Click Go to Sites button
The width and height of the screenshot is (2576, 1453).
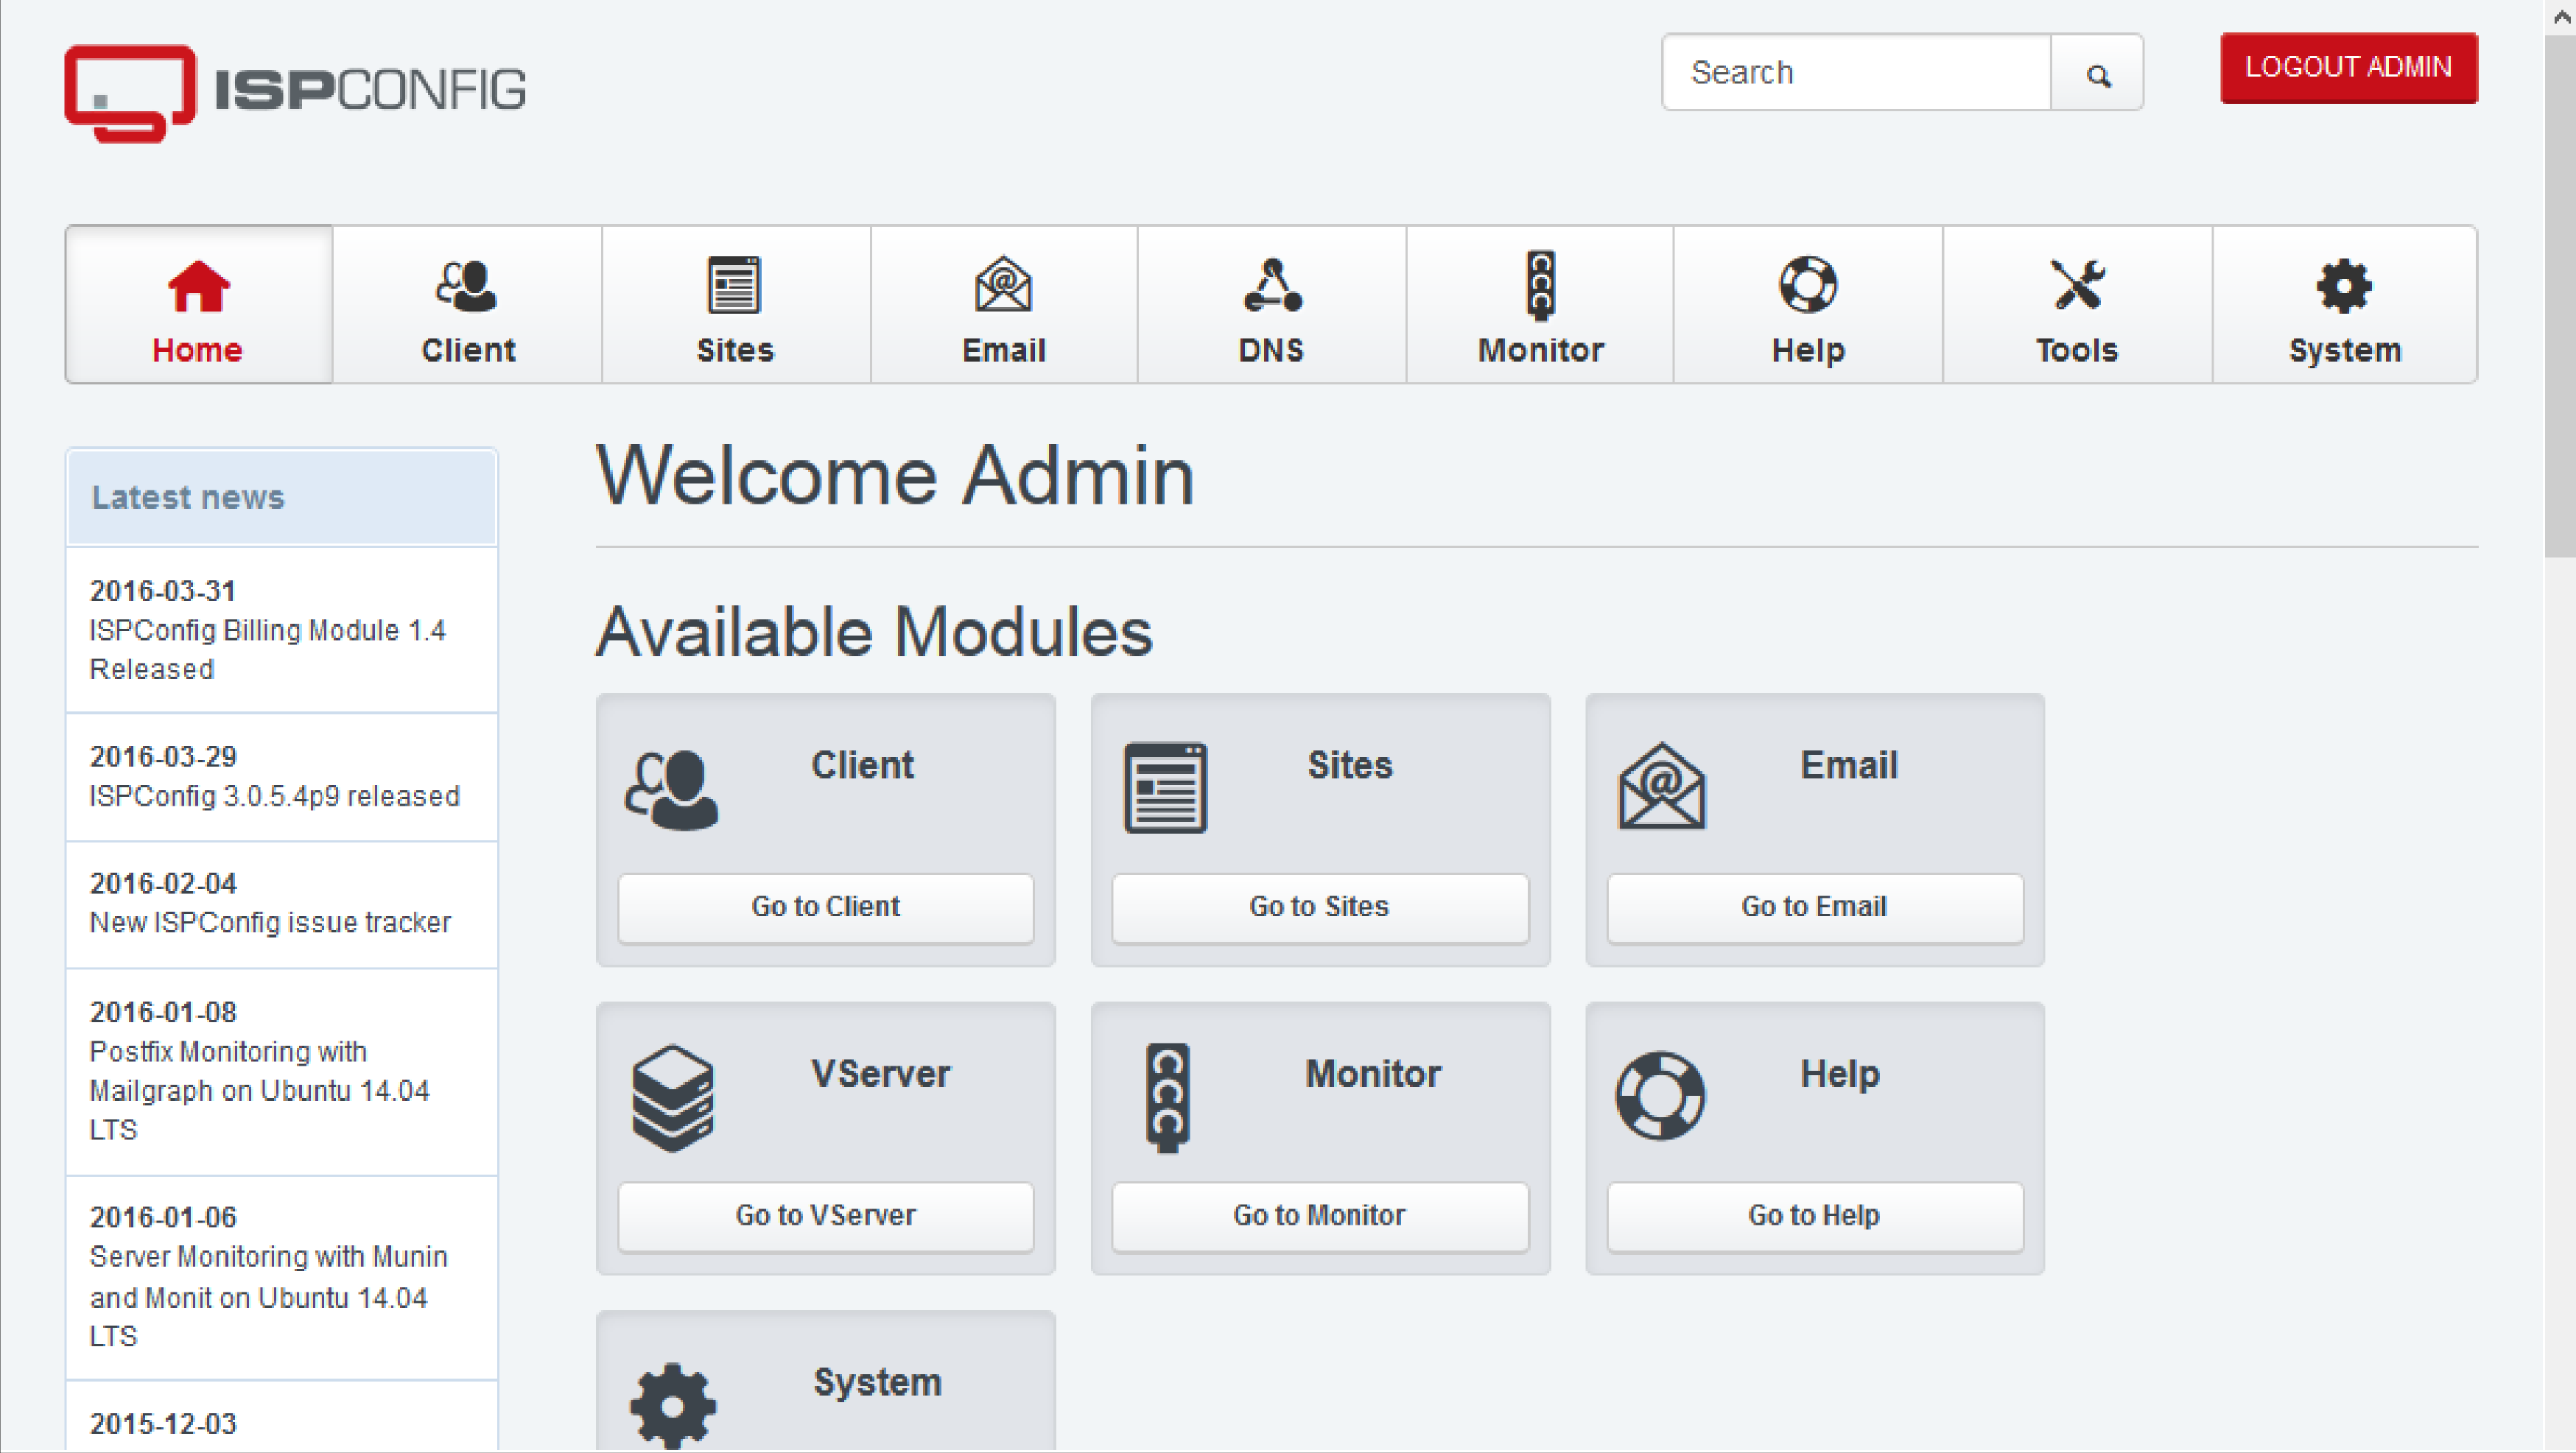click(x=1320, y=904)
